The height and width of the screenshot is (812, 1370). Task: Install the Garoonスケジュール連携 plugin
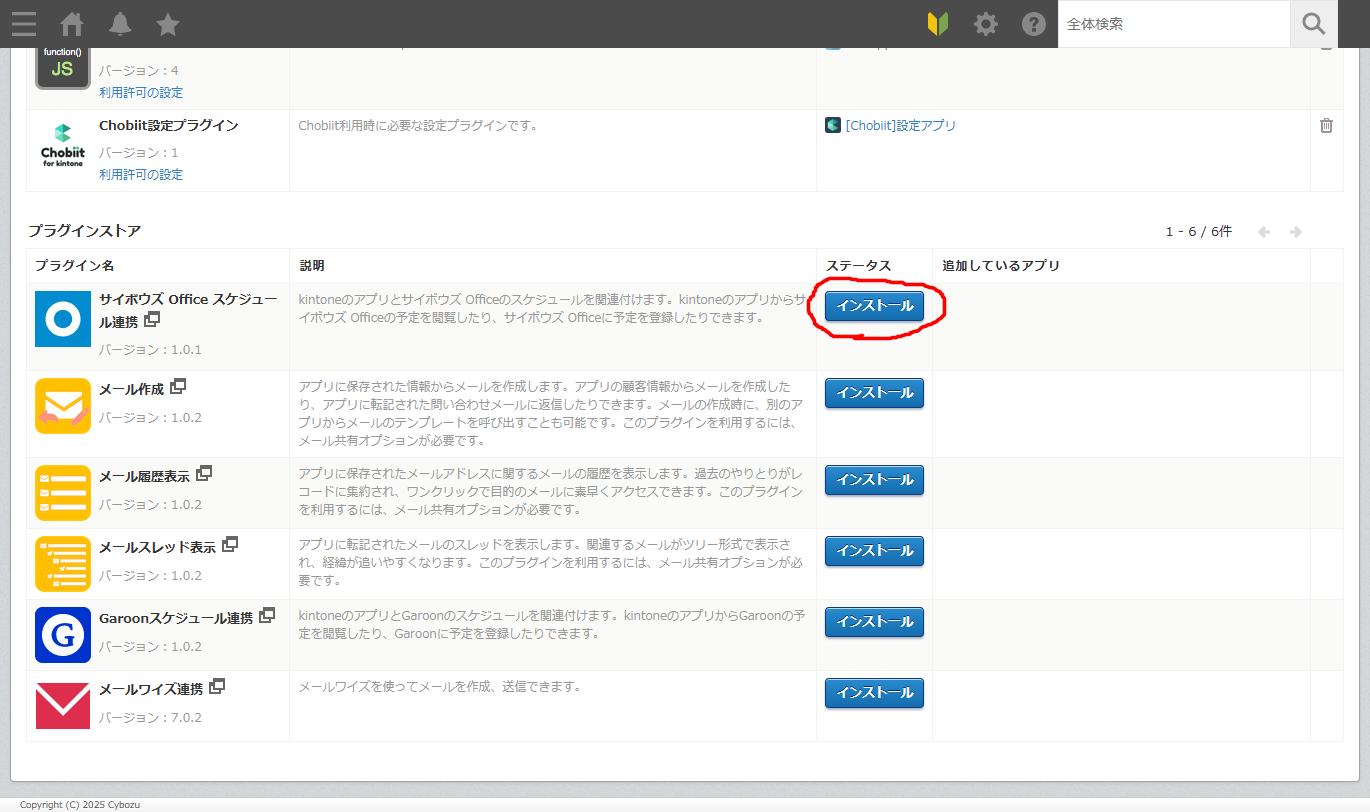(x=874, y=622)
